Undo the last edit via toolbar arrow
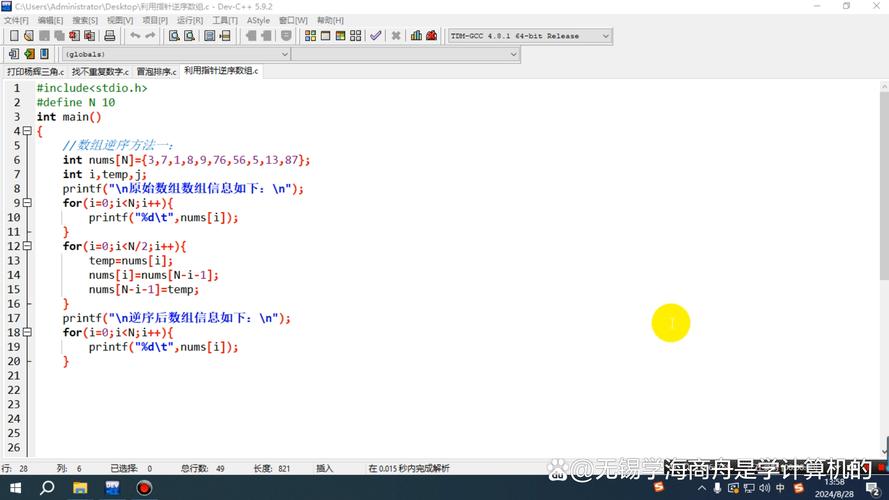The height and width of the screenshot is (500, 889). (x=134, y=36)
